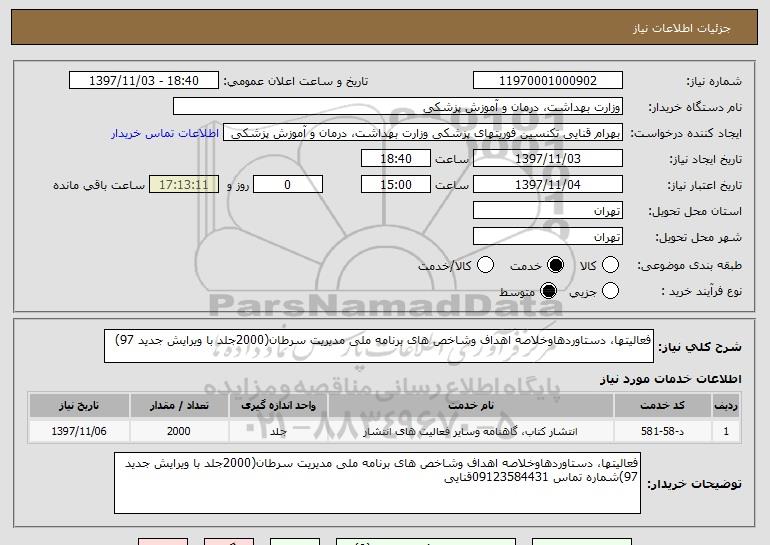Click the کد خدمت column header
This screenshot has width=770, height=545.
(662, 406)
